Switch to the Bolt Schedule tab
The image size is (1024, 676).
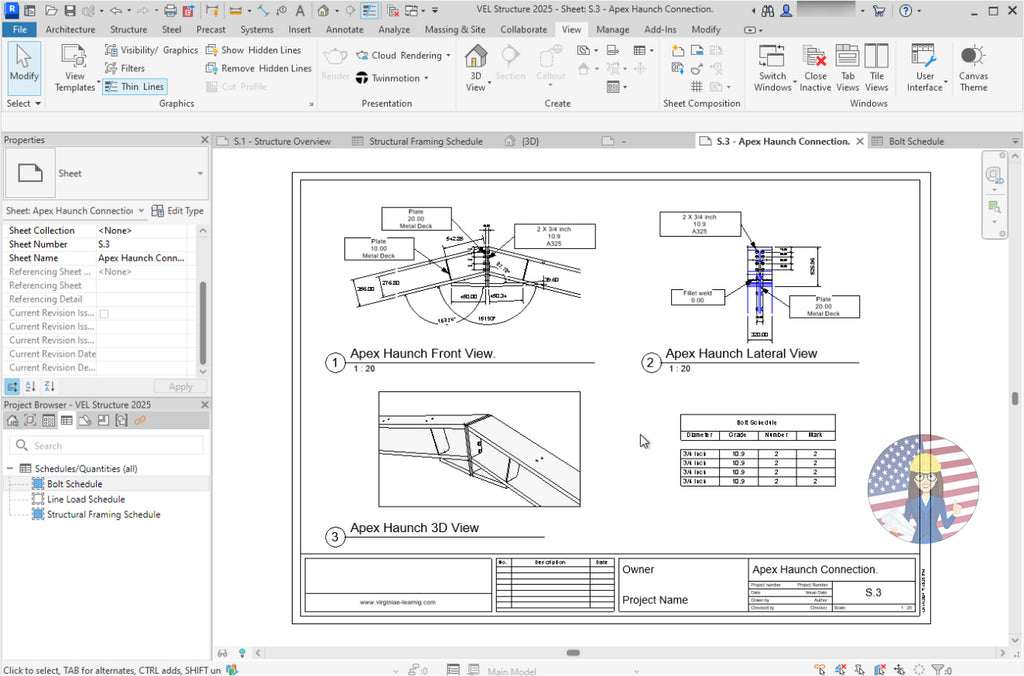click(916, 141)
